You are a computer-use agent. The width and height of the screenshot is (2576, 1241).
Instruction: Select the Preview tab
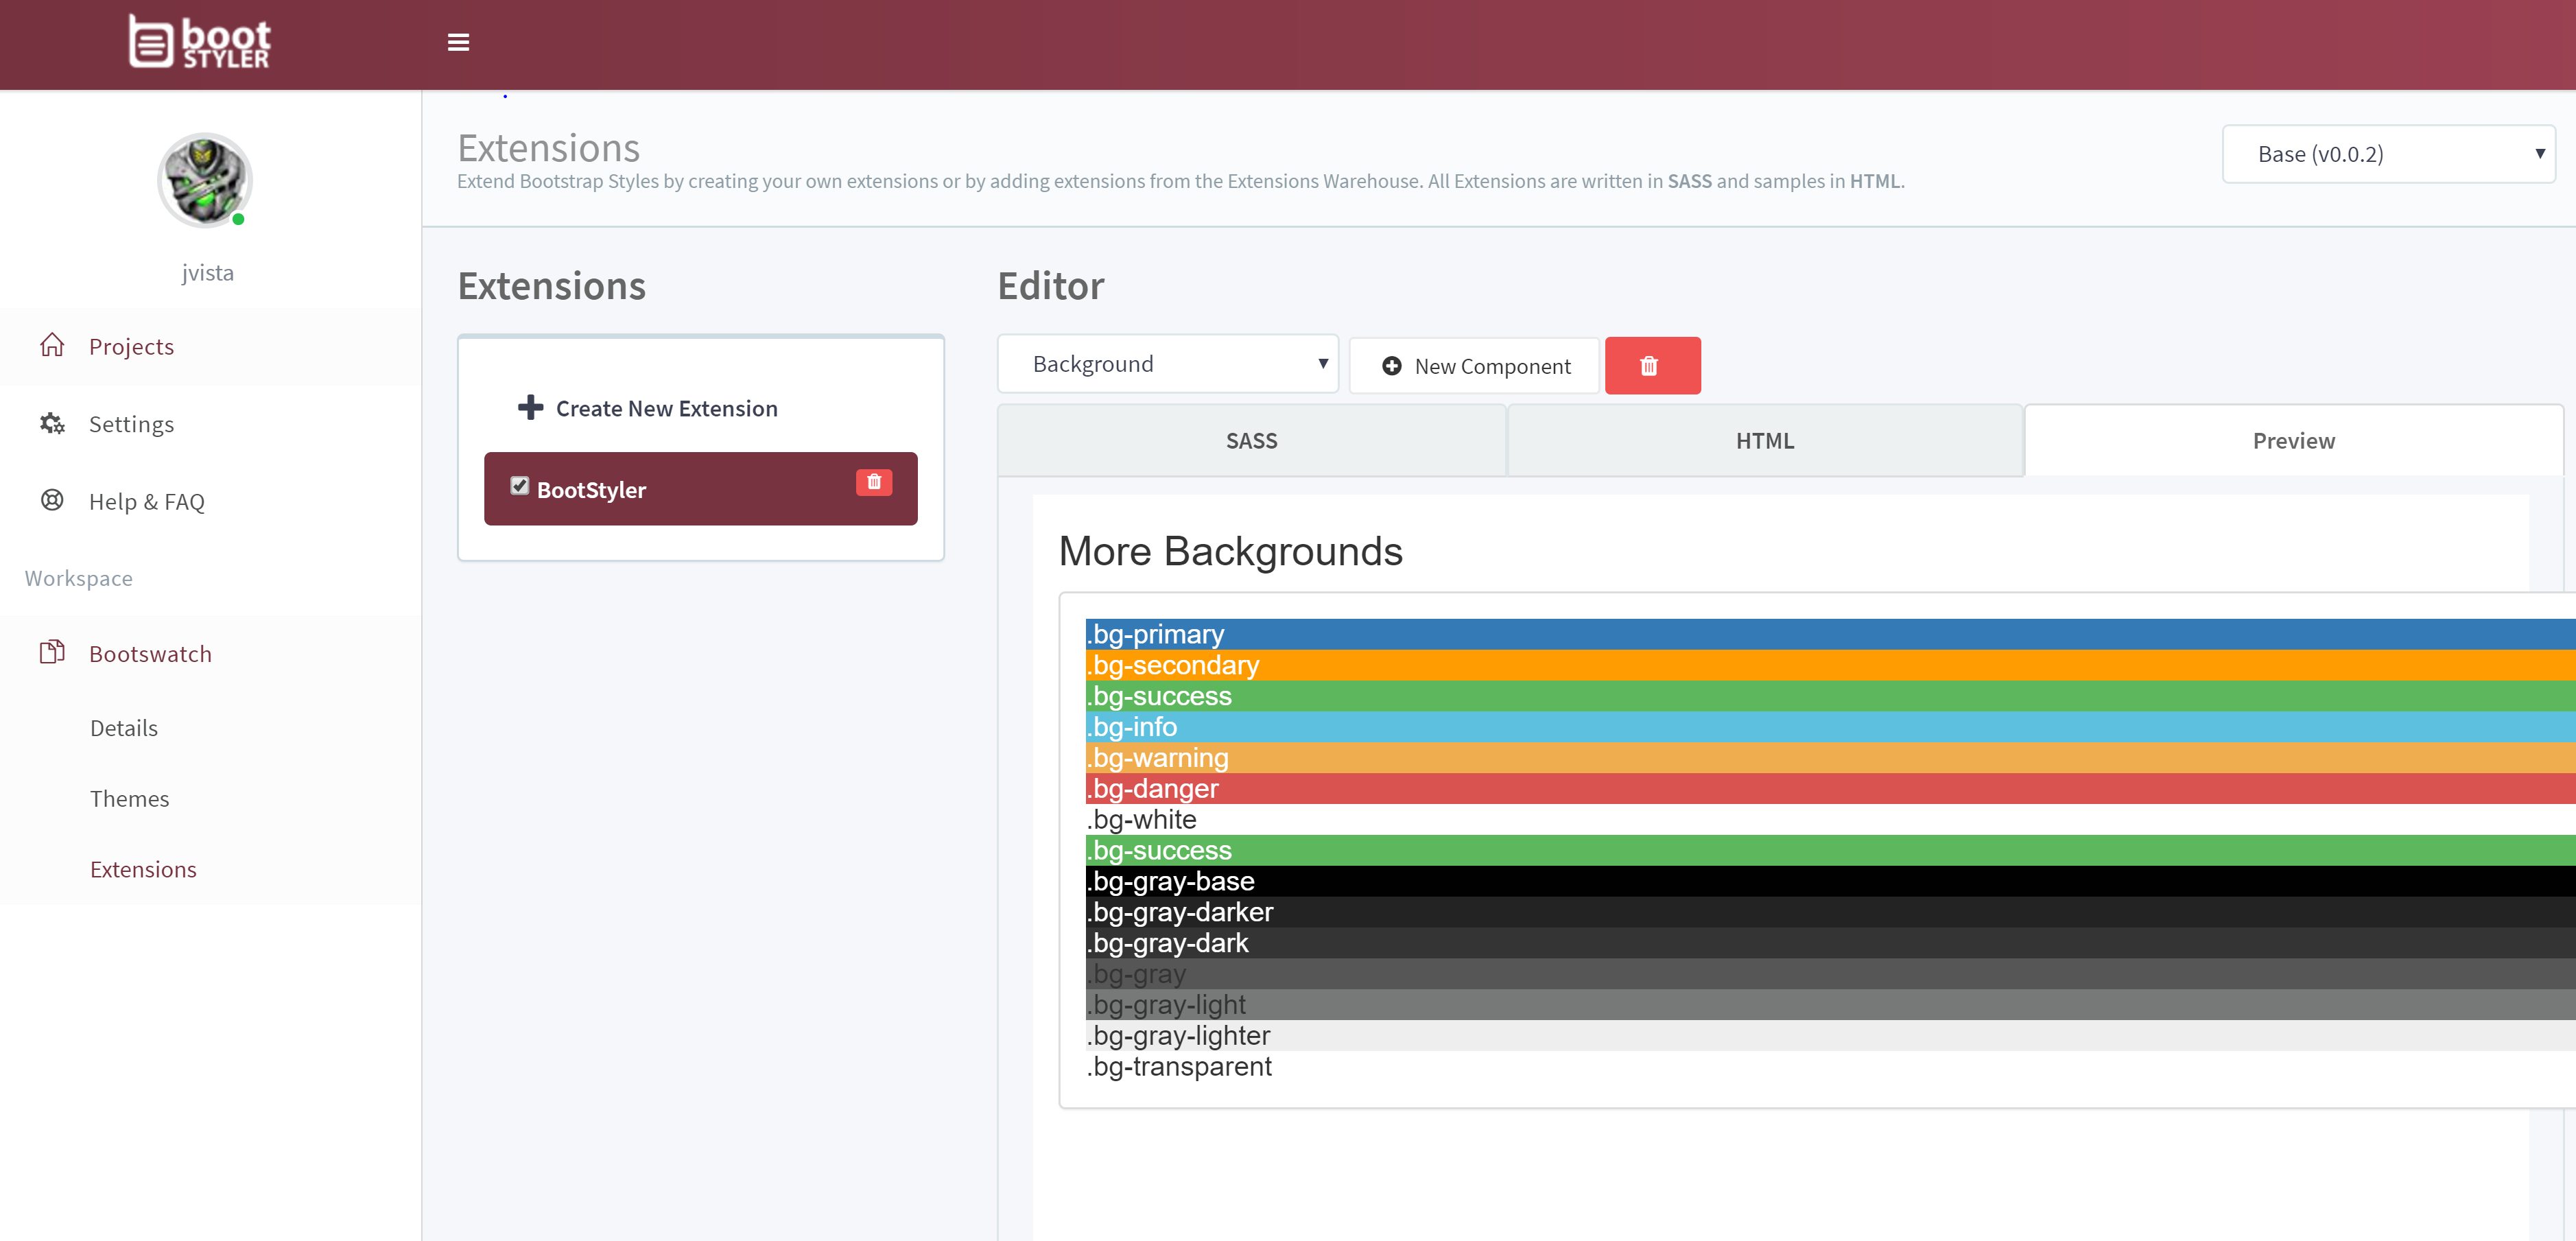(2292, 441)
